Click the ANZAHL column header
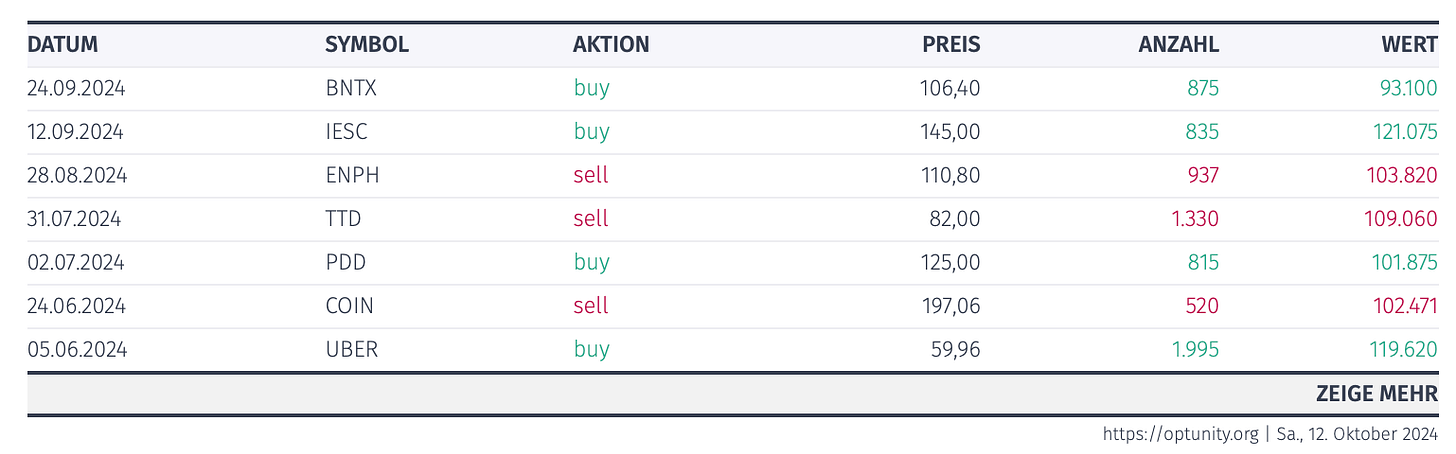 (1179, 45)
